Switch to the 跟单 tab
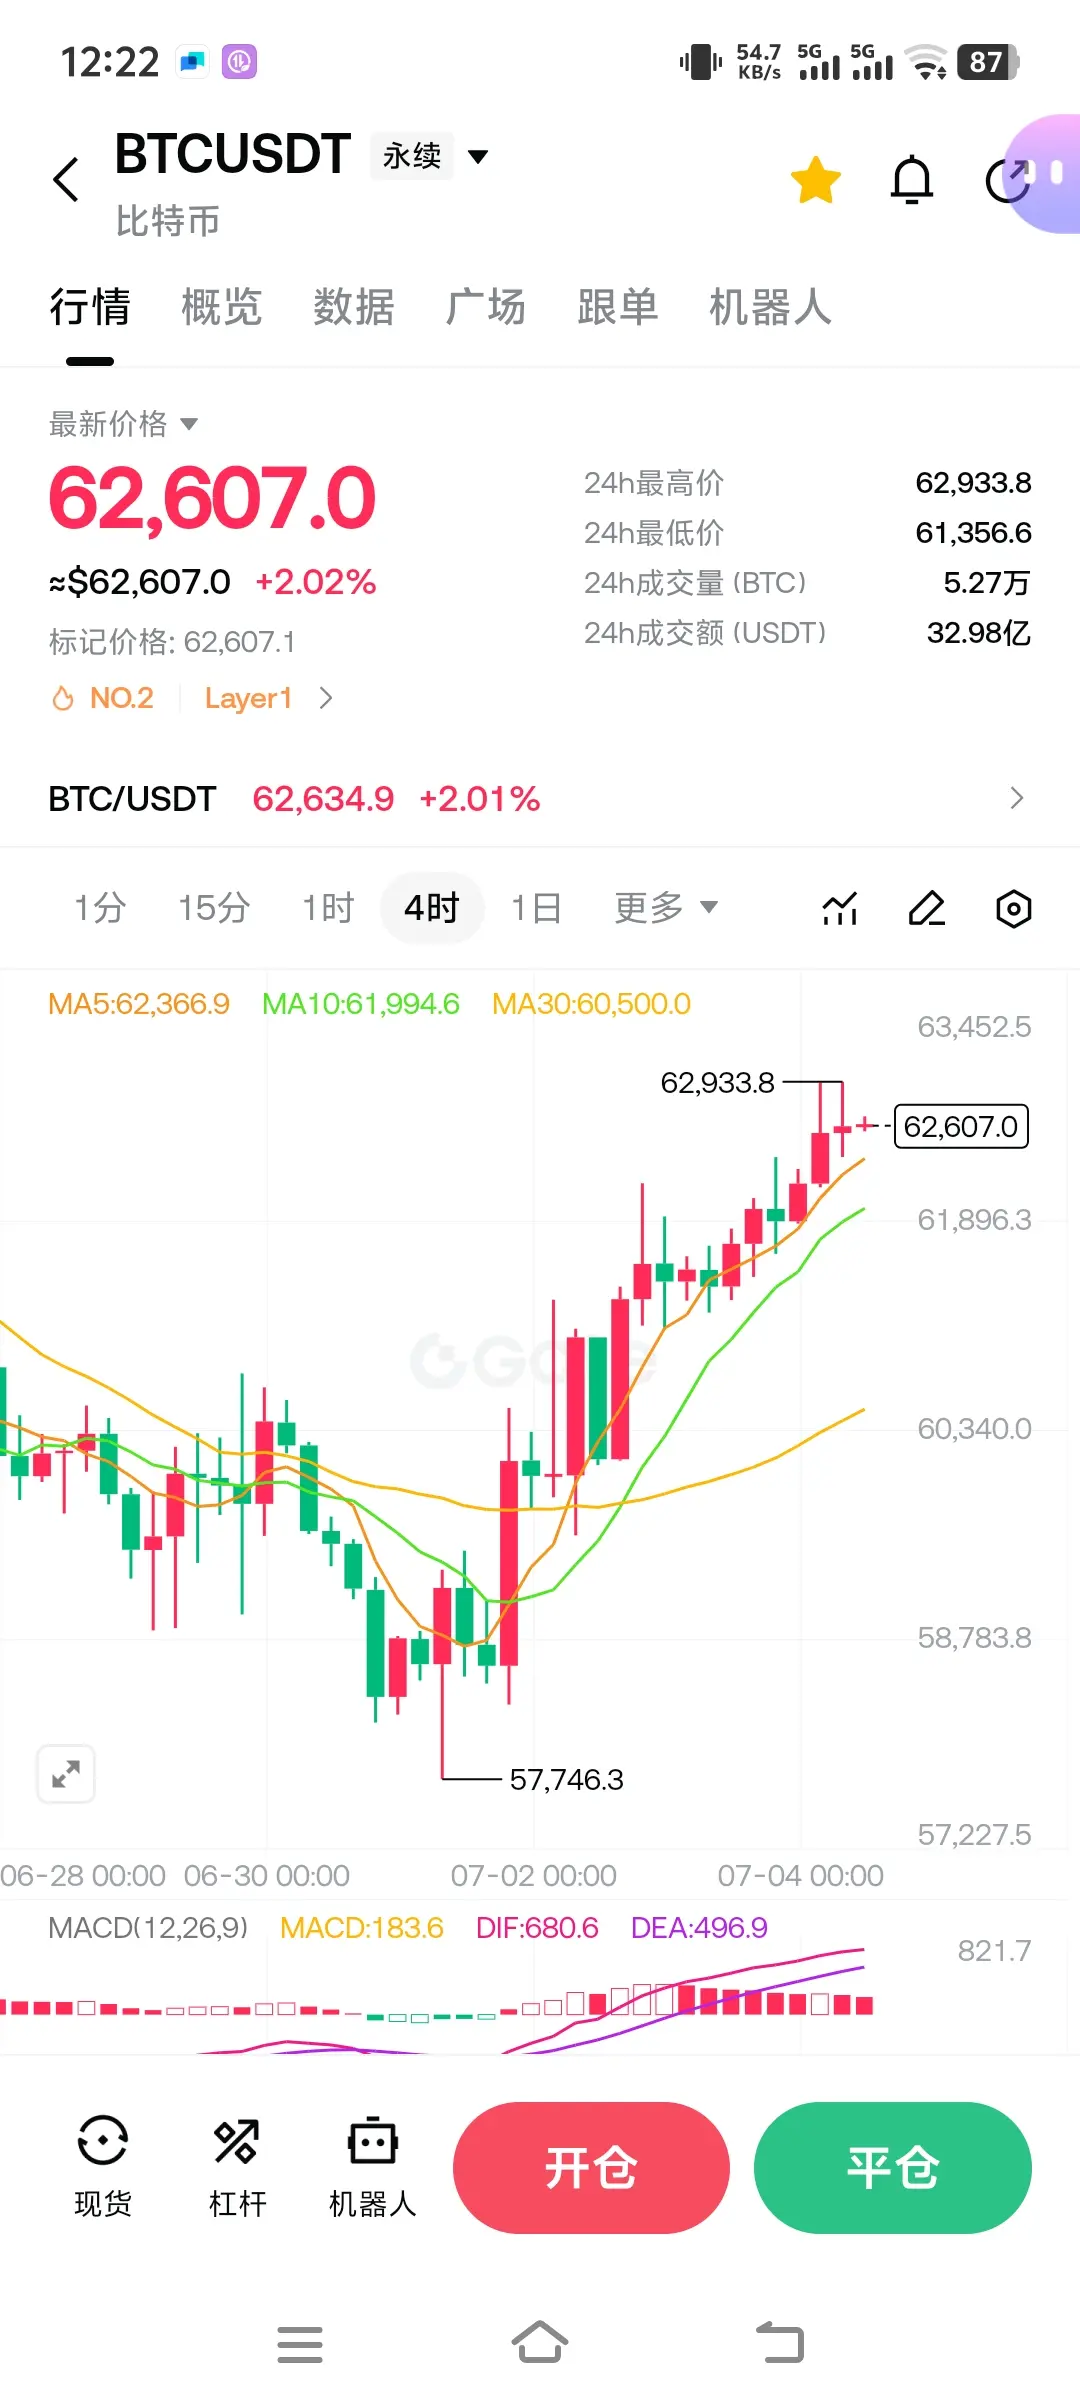Viewport: 1080px width, 2408px height. pos(617,307)
